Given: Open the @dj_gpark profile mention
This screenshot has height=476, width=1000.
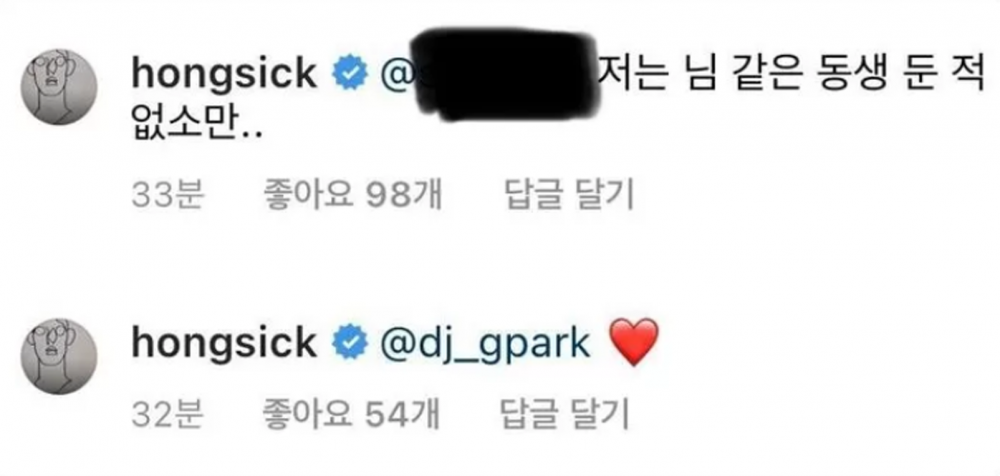Looking at the screenshot, I should click(485, 345).
